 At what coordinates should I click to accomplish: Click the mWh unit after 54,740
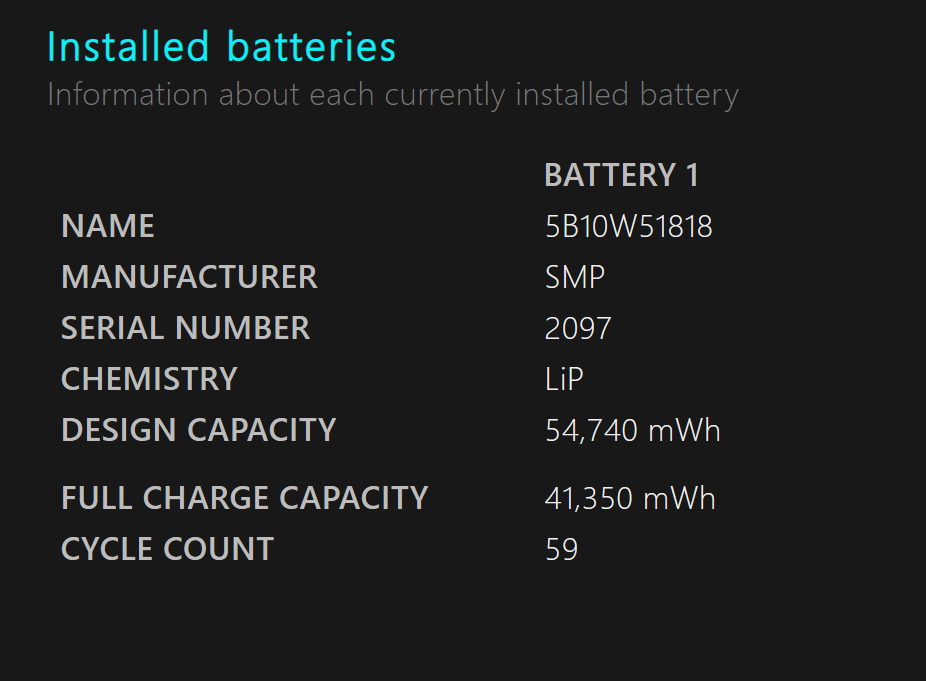[x=684, y=430]
